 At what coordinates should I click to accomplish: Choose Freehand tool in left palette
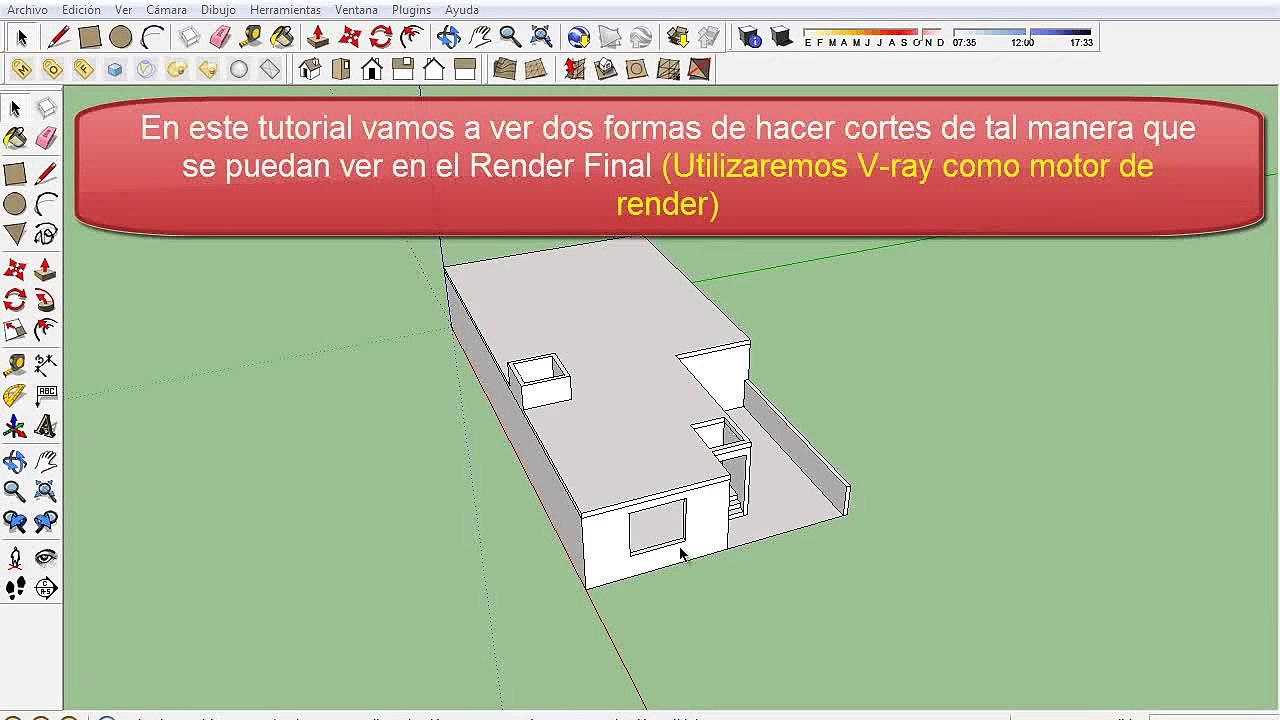click(x=46, y=234)
